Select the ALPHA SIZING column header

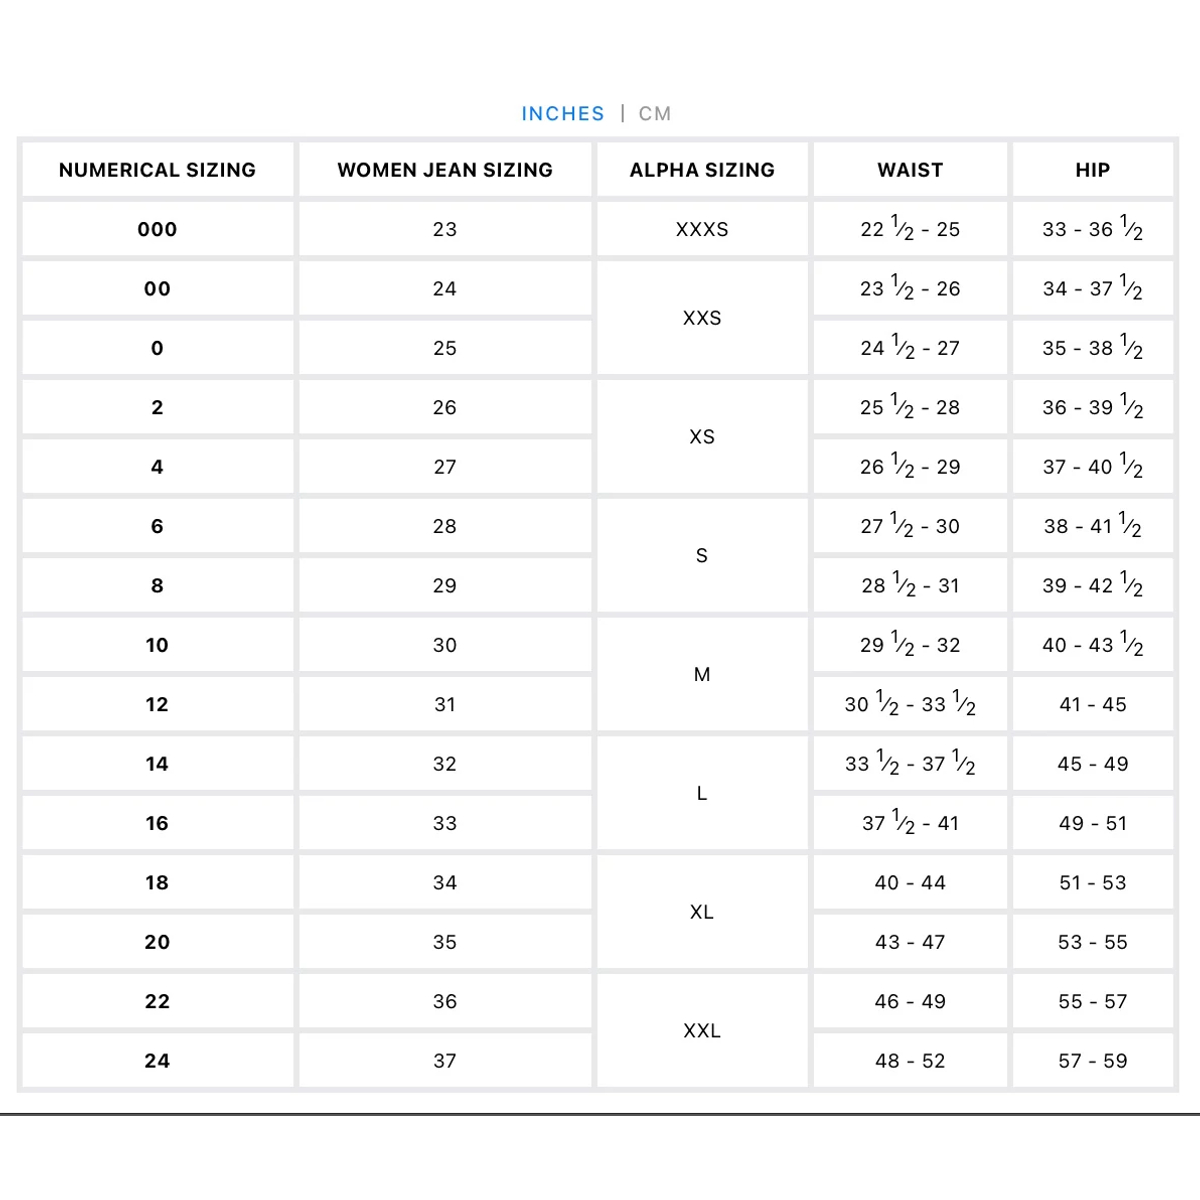point(702,170)
